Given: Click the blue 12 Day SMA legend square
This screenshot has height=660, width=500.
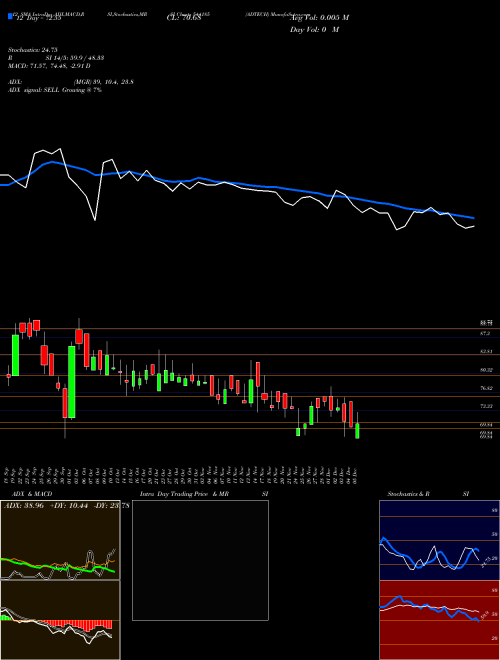Looking at the screenshot, I should pos(10,16).
